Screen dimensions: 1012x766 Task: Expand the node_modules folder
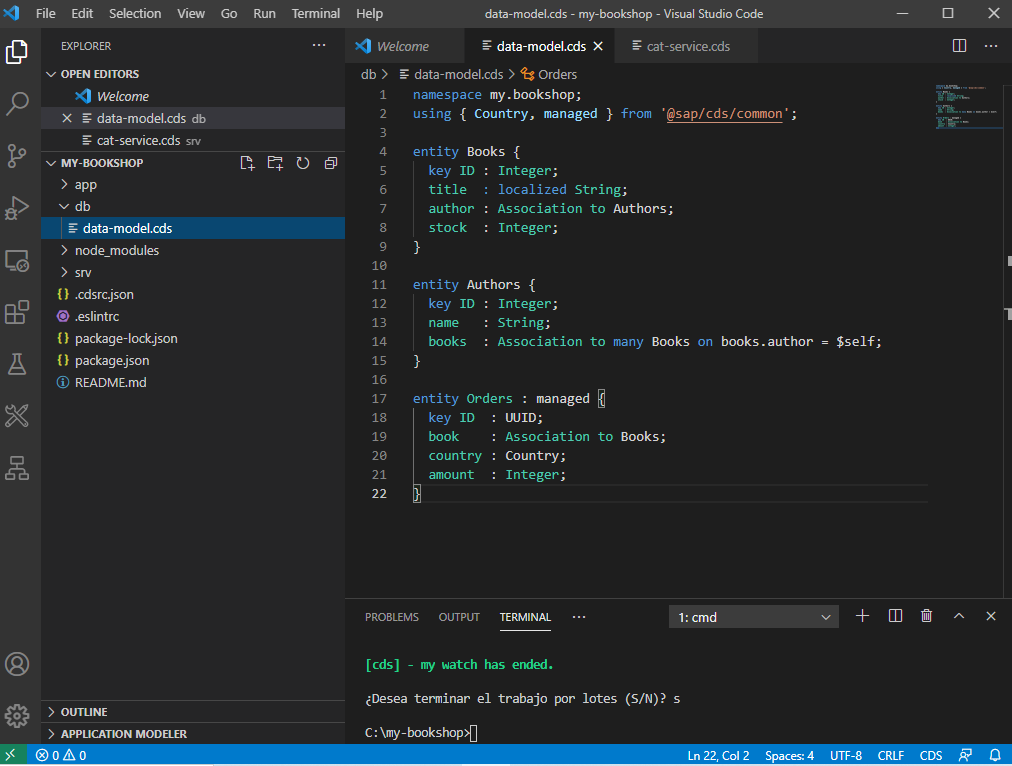point(116,250)
